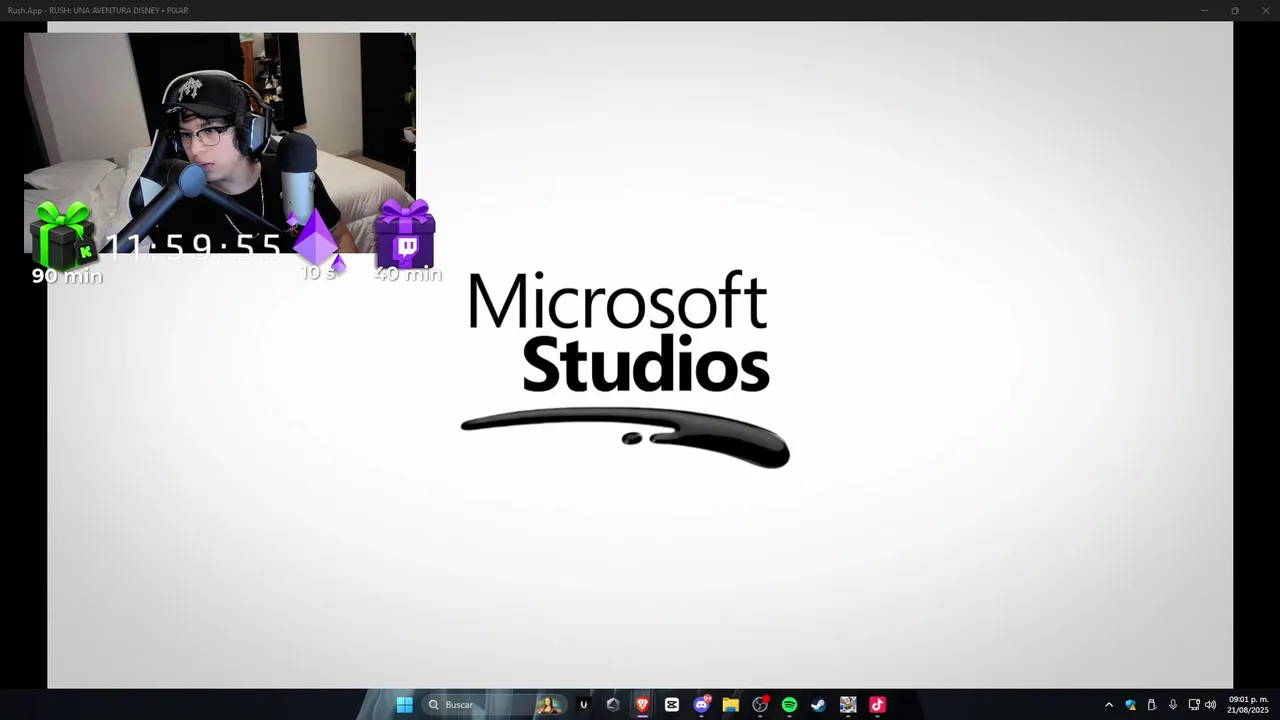
Task: Switch to the Rush game taskbar icon
Action: [848, 705]
